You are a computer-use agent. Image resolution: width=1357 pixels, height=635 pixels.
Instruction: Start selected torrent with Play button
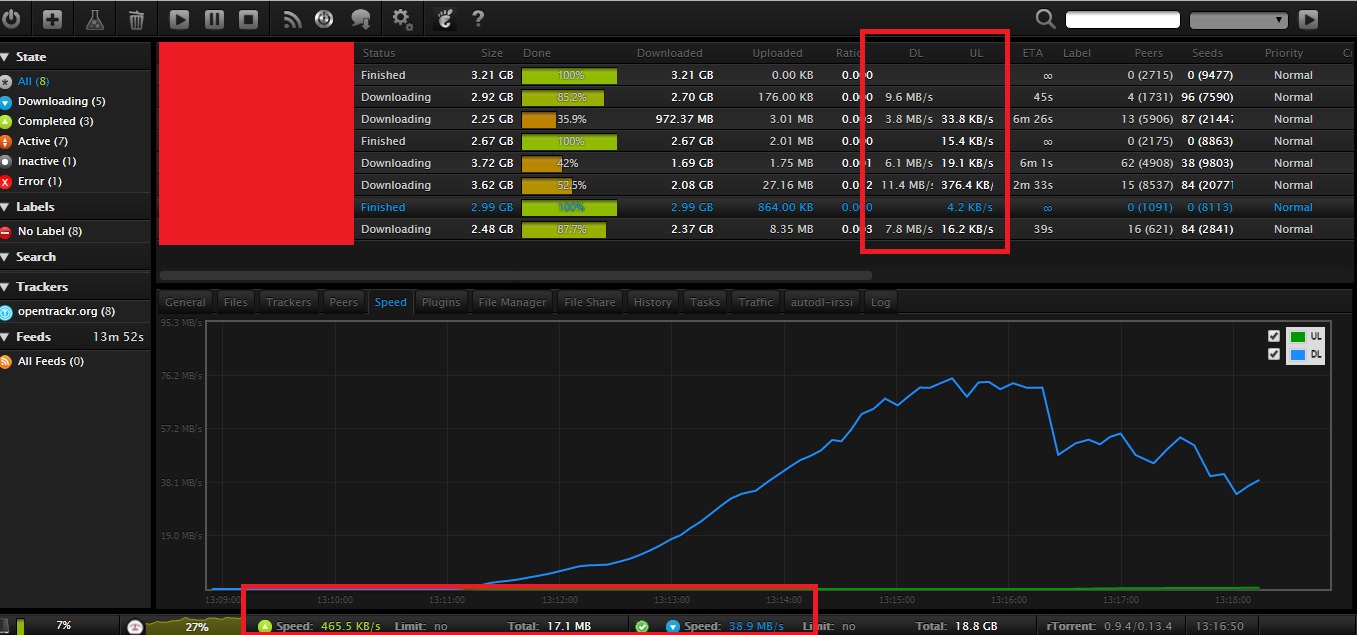coord(180,18)
